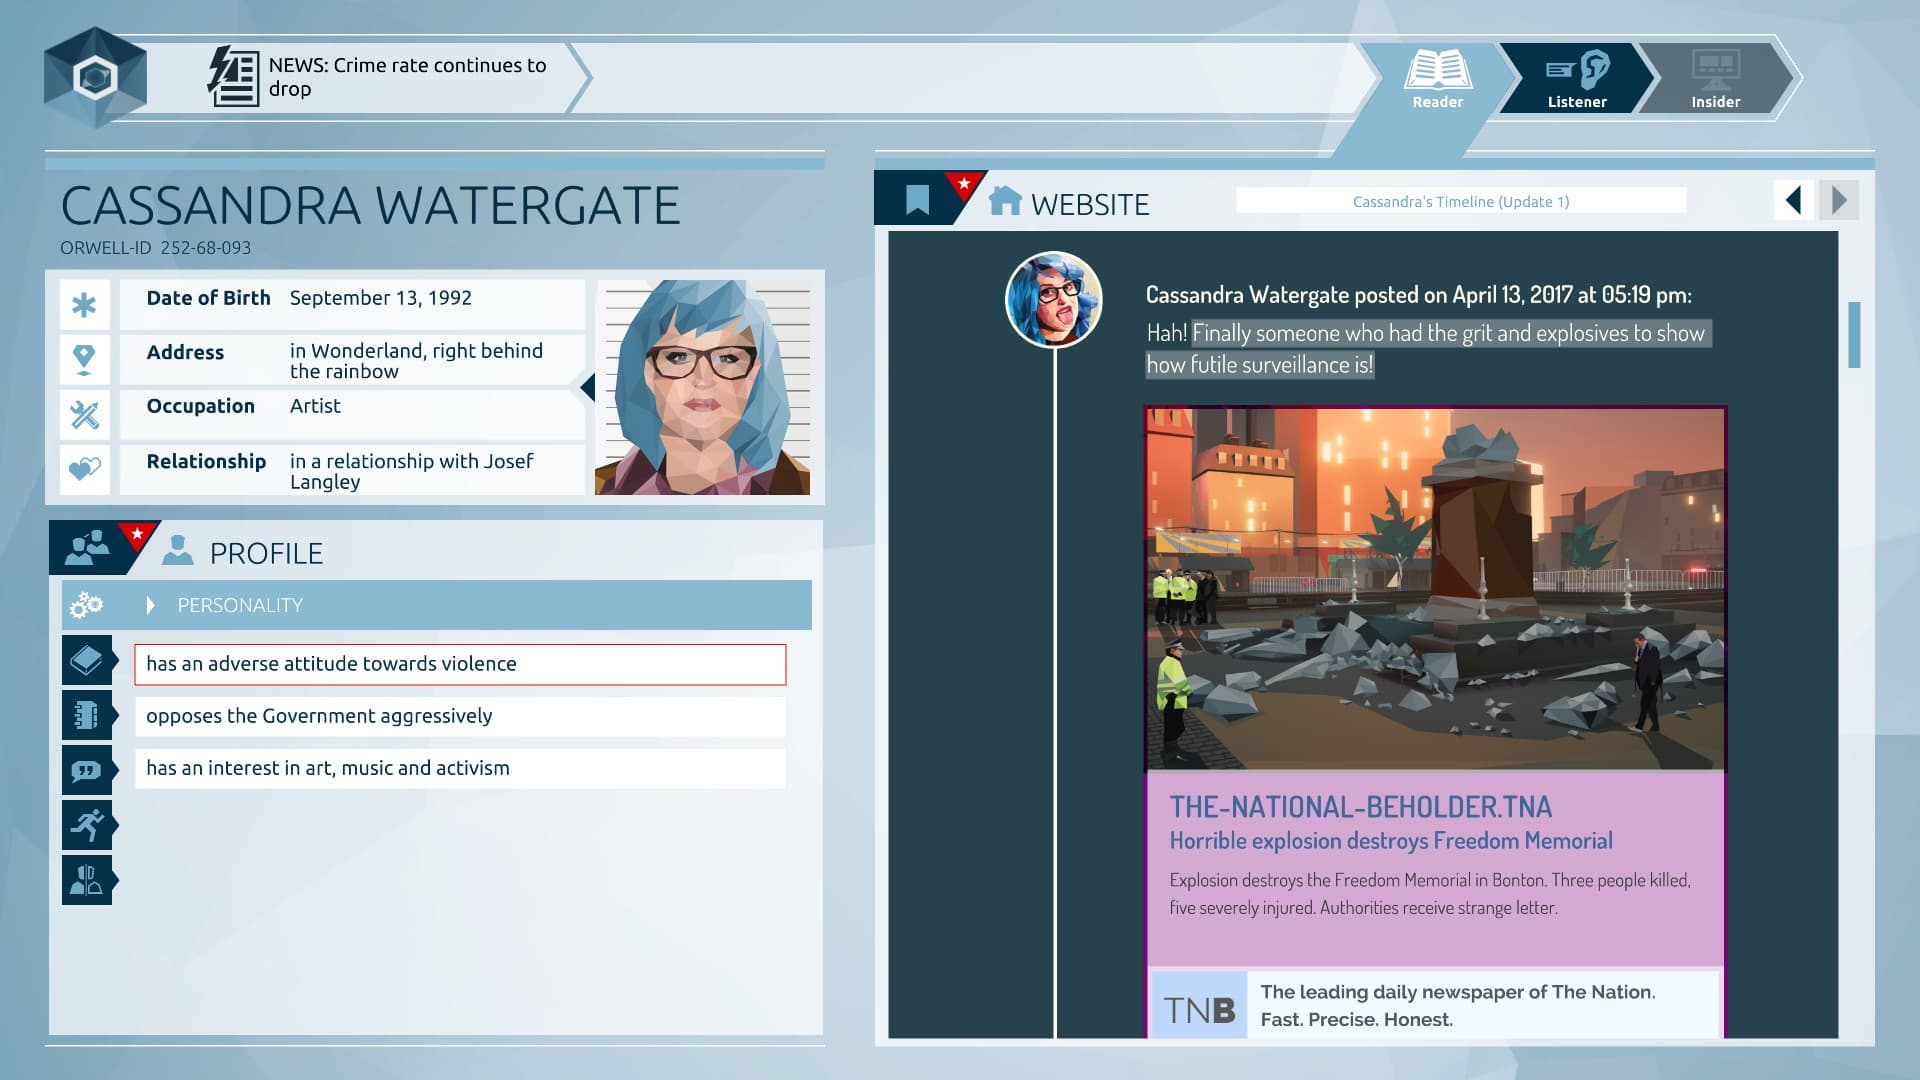1920x1080 pixels.
Task: Click the running figure icon in the profile panel
Action: point(88,822)
